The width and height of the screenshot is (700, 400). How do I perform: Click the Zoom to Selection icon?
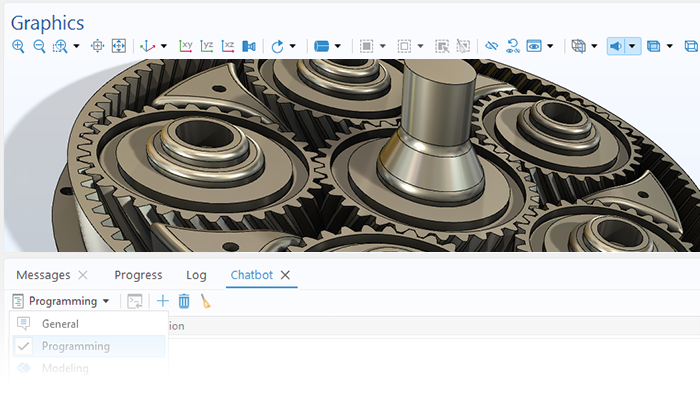[x=97, y=46]
